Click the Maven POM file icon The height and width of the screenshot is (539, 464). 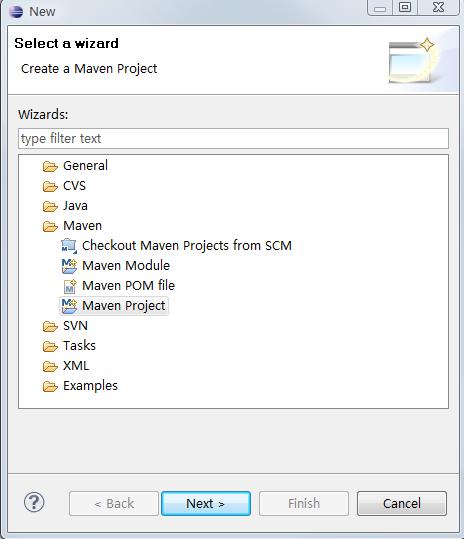tap(70, 286)
